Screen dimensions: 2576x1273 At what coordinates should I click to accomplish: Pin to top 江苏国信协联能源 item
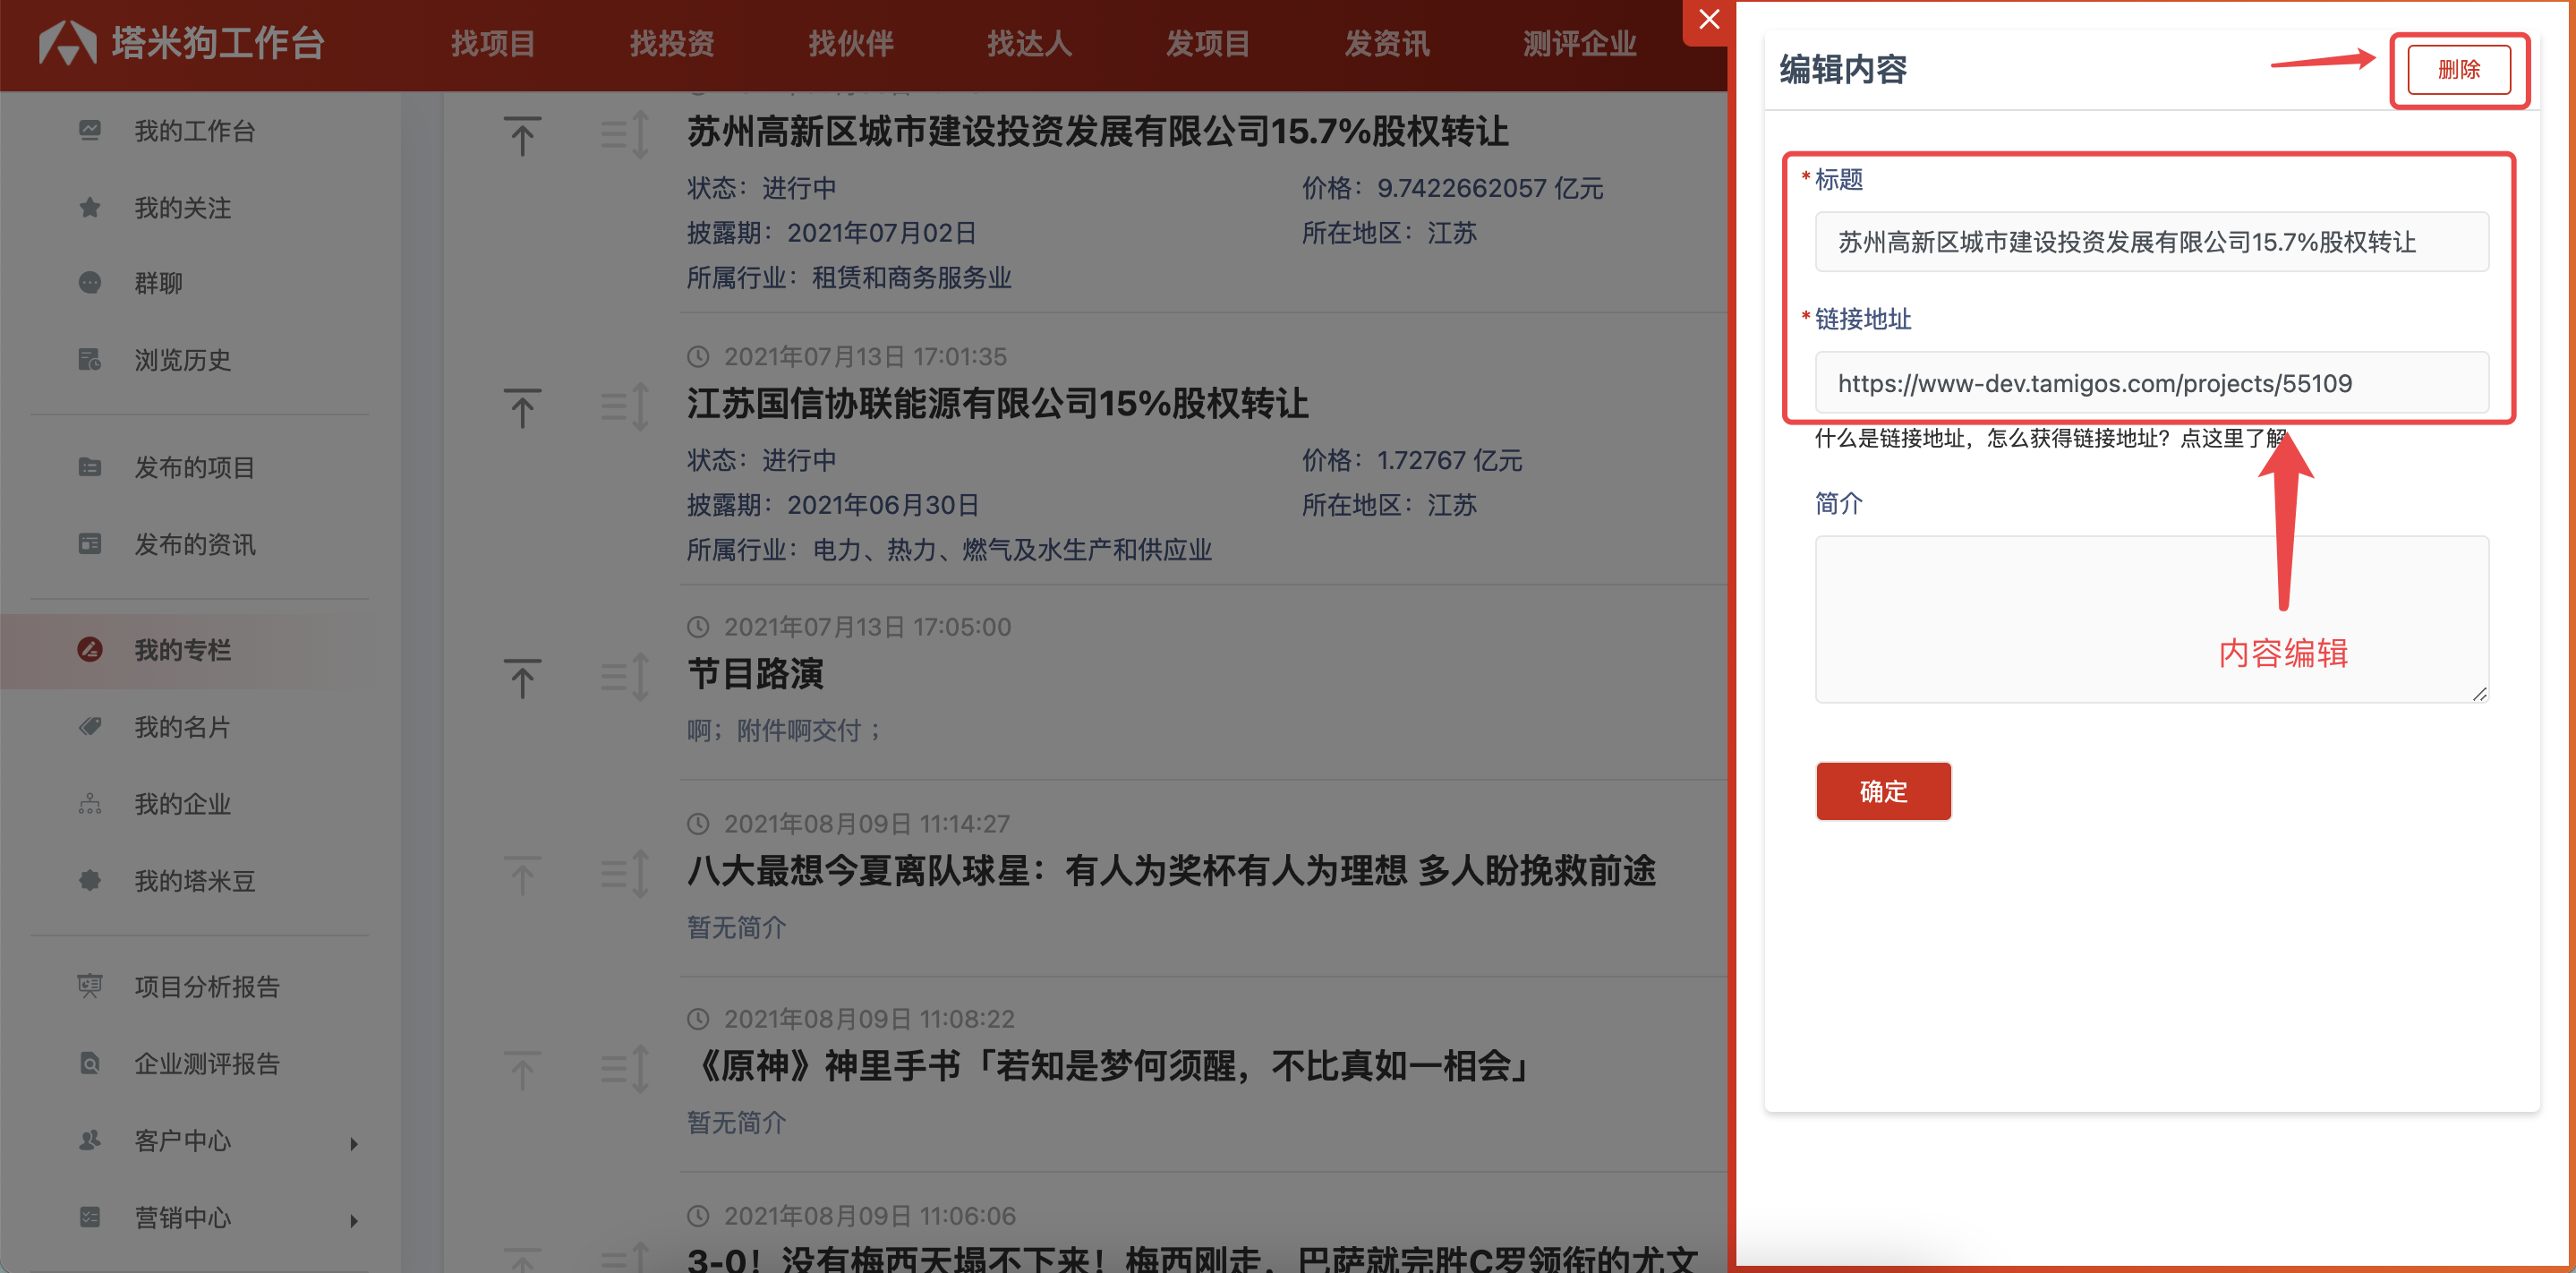[x=522, y=408]
